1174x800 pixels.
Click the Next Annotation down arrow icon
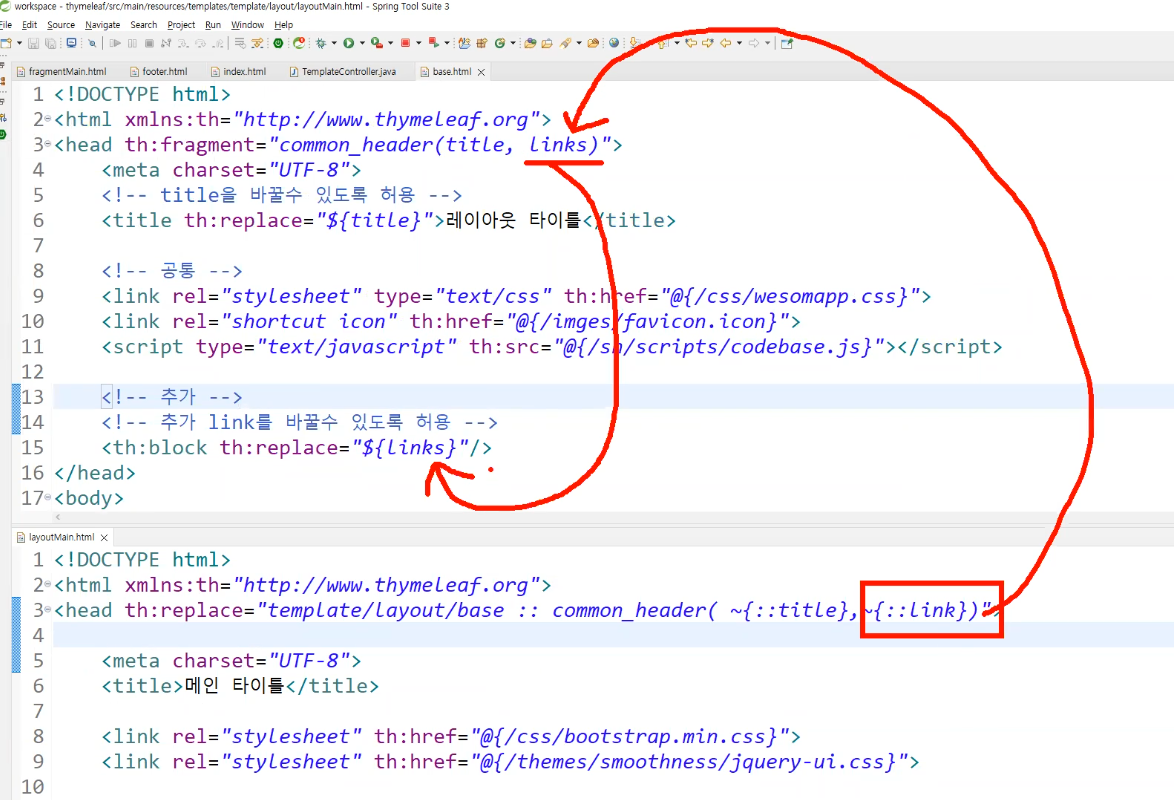[633, 43]
